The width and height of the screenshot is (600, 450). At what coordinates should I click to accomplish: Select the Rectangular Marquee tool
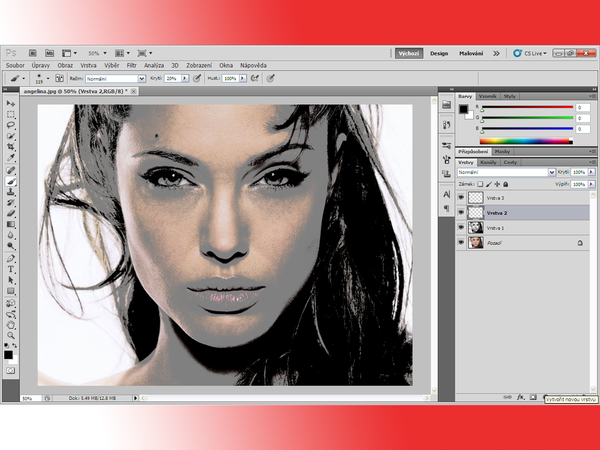point(11,115)
